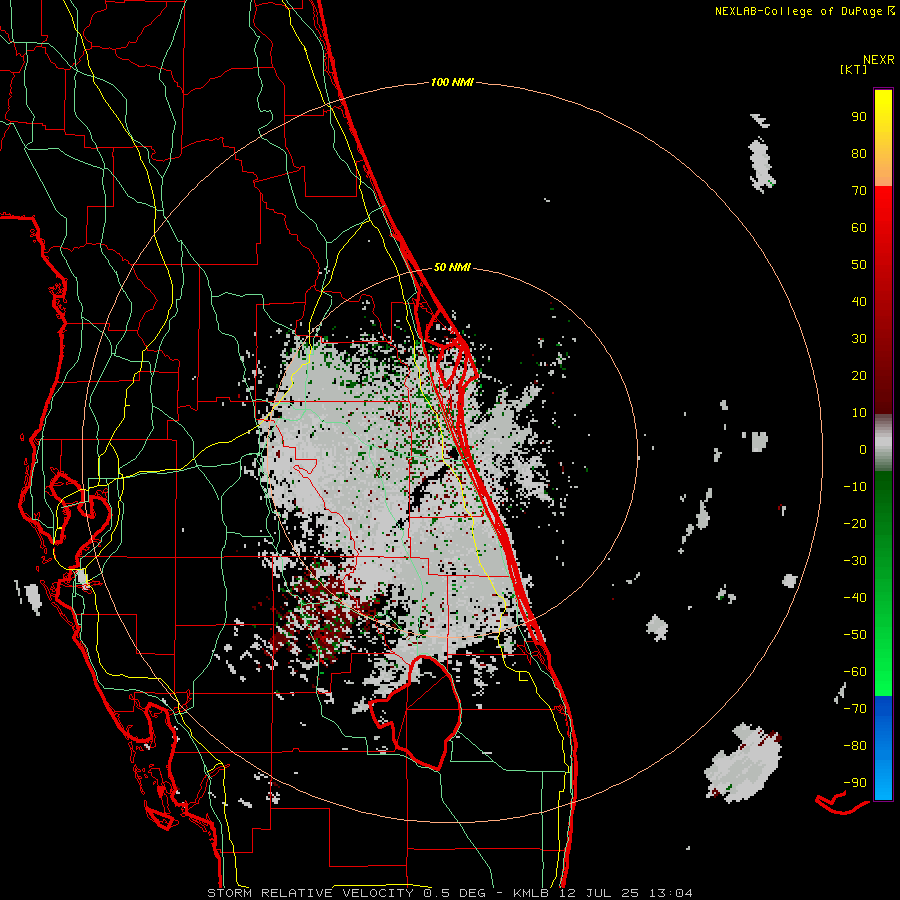This screenshot has width=900, height=900.
Task: Click the gray zero-velocity segment of color bar
Action: (883, 443)
